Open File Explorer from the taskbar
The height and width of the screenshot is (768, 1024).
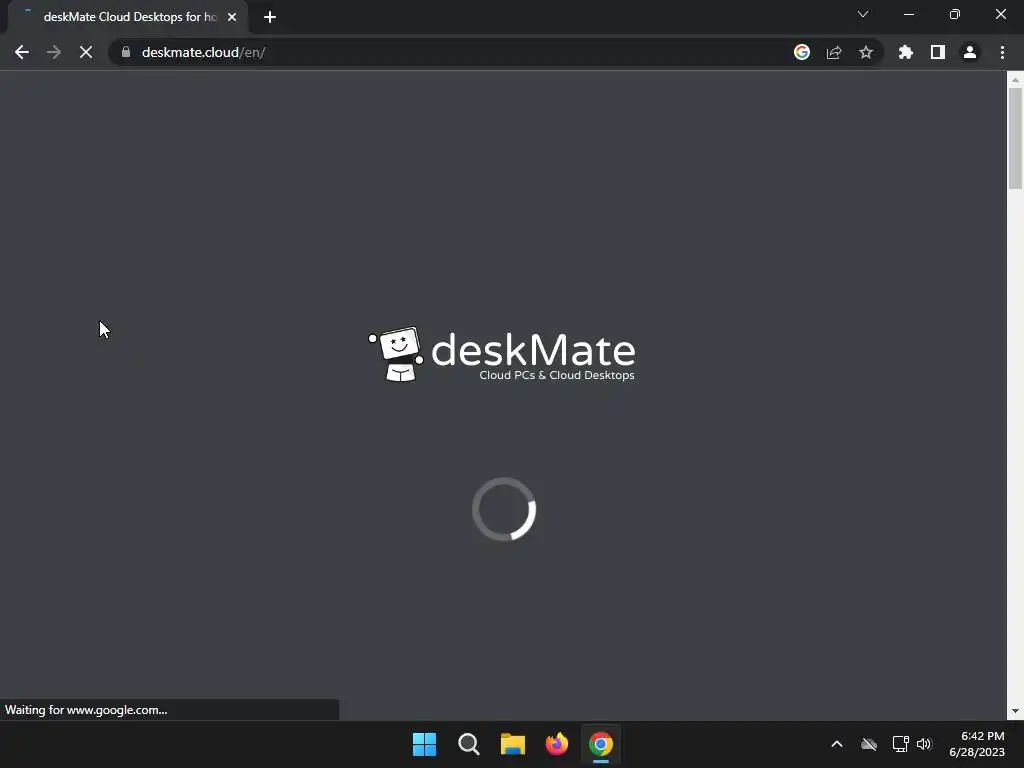click(513, 744)
